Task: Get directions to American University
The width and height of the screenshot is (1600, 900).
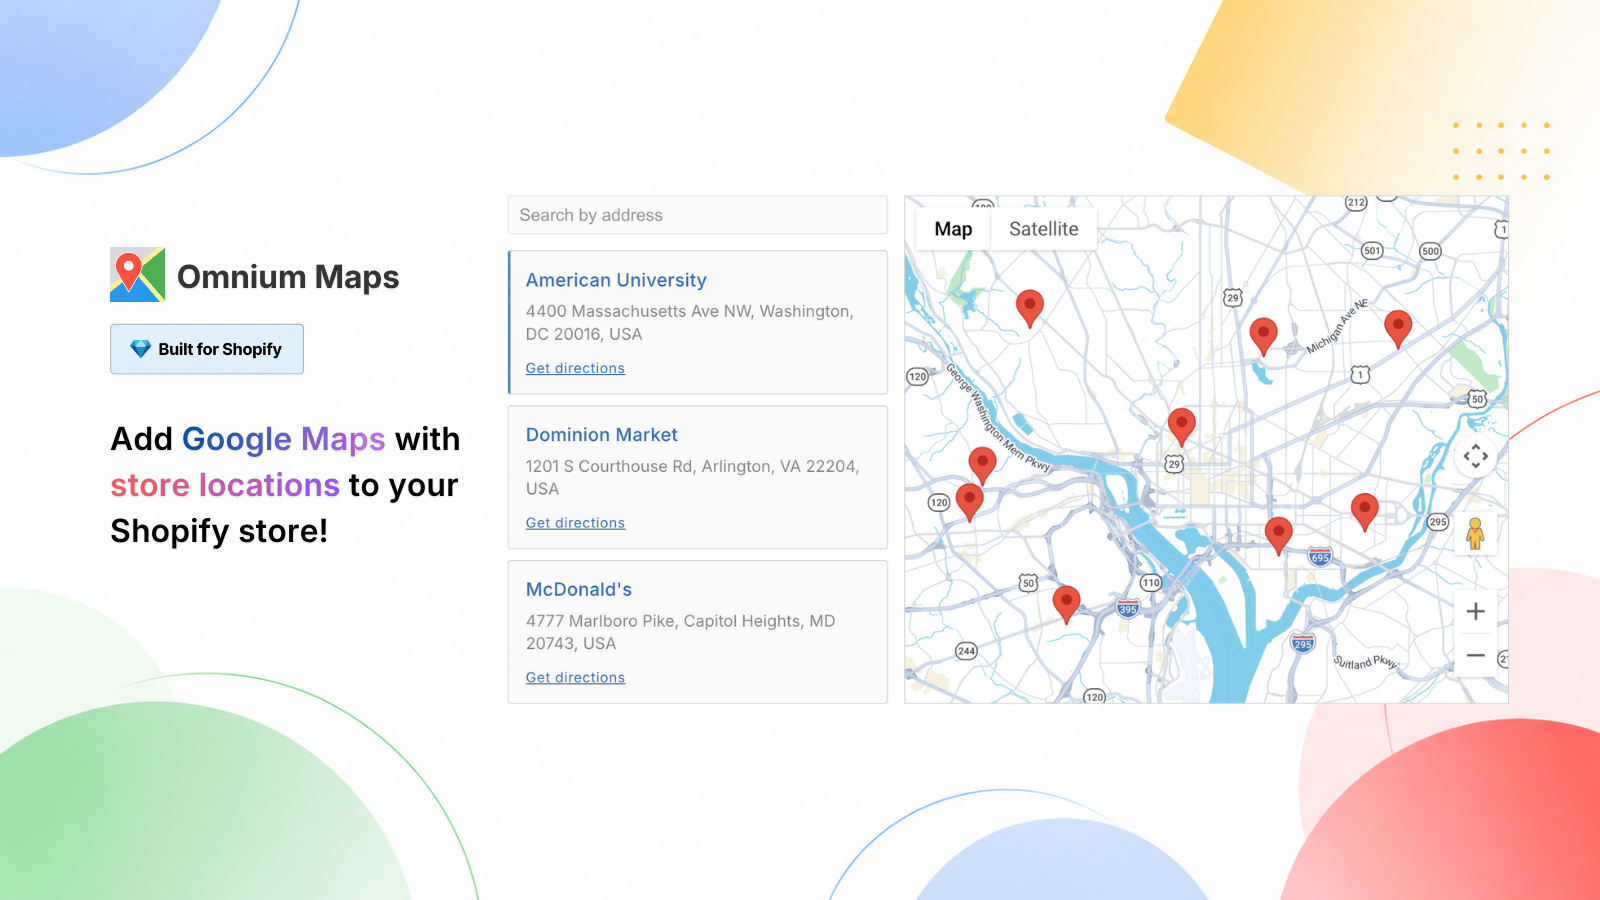Action: pyautogui.click(x=575, y=368)
